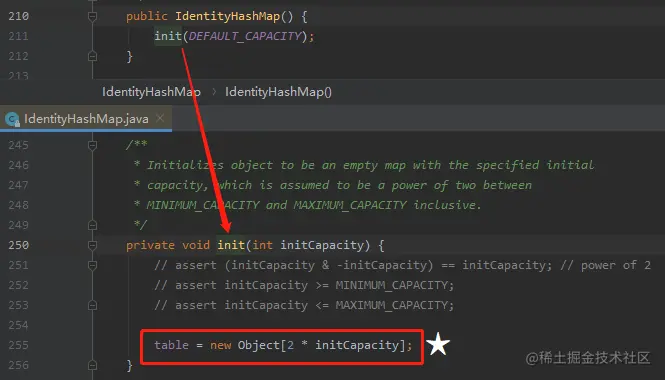This screenshot has width=665, height=380.
Task: Collapse the constructor fold marker at line 210
Action: click(92, 17)
